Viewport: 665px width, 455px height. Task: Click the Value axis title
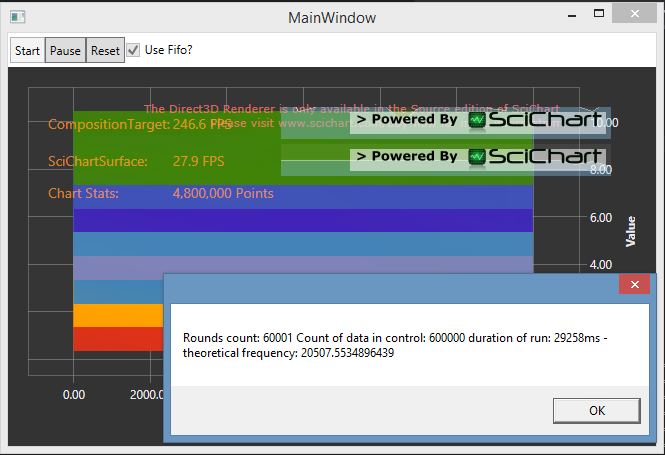click(x=631, y=231)
